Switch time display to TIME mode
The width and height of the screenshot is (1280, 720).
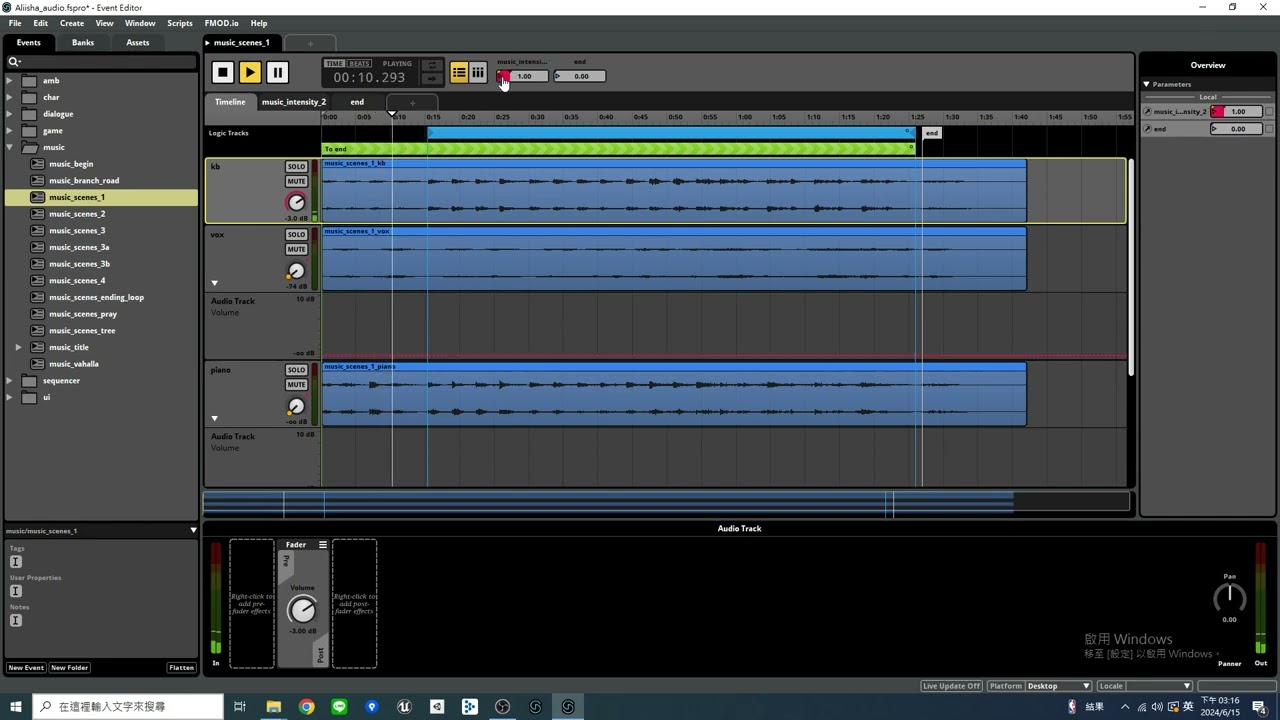[334, 63]
